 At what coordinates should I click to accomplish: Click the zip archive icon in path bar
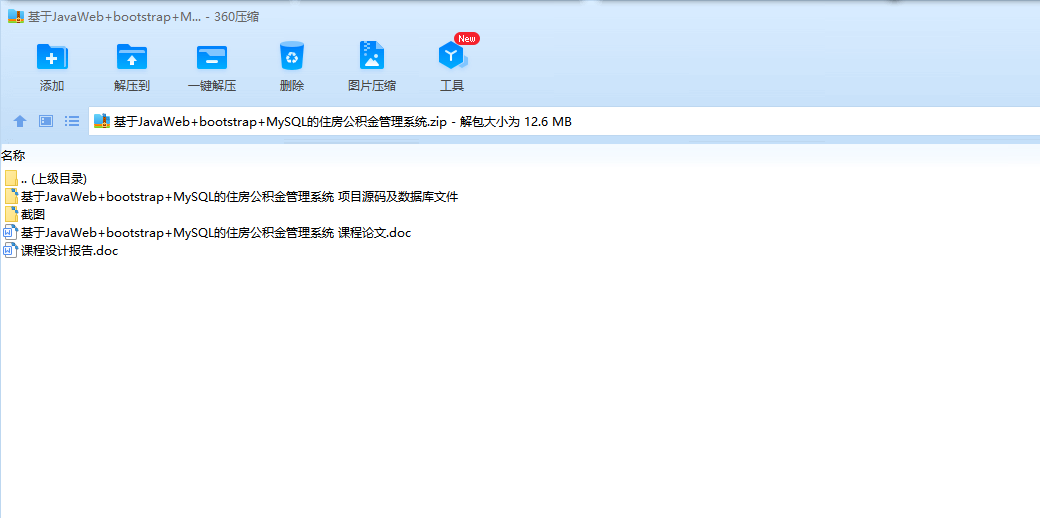(x=101, y=121)
